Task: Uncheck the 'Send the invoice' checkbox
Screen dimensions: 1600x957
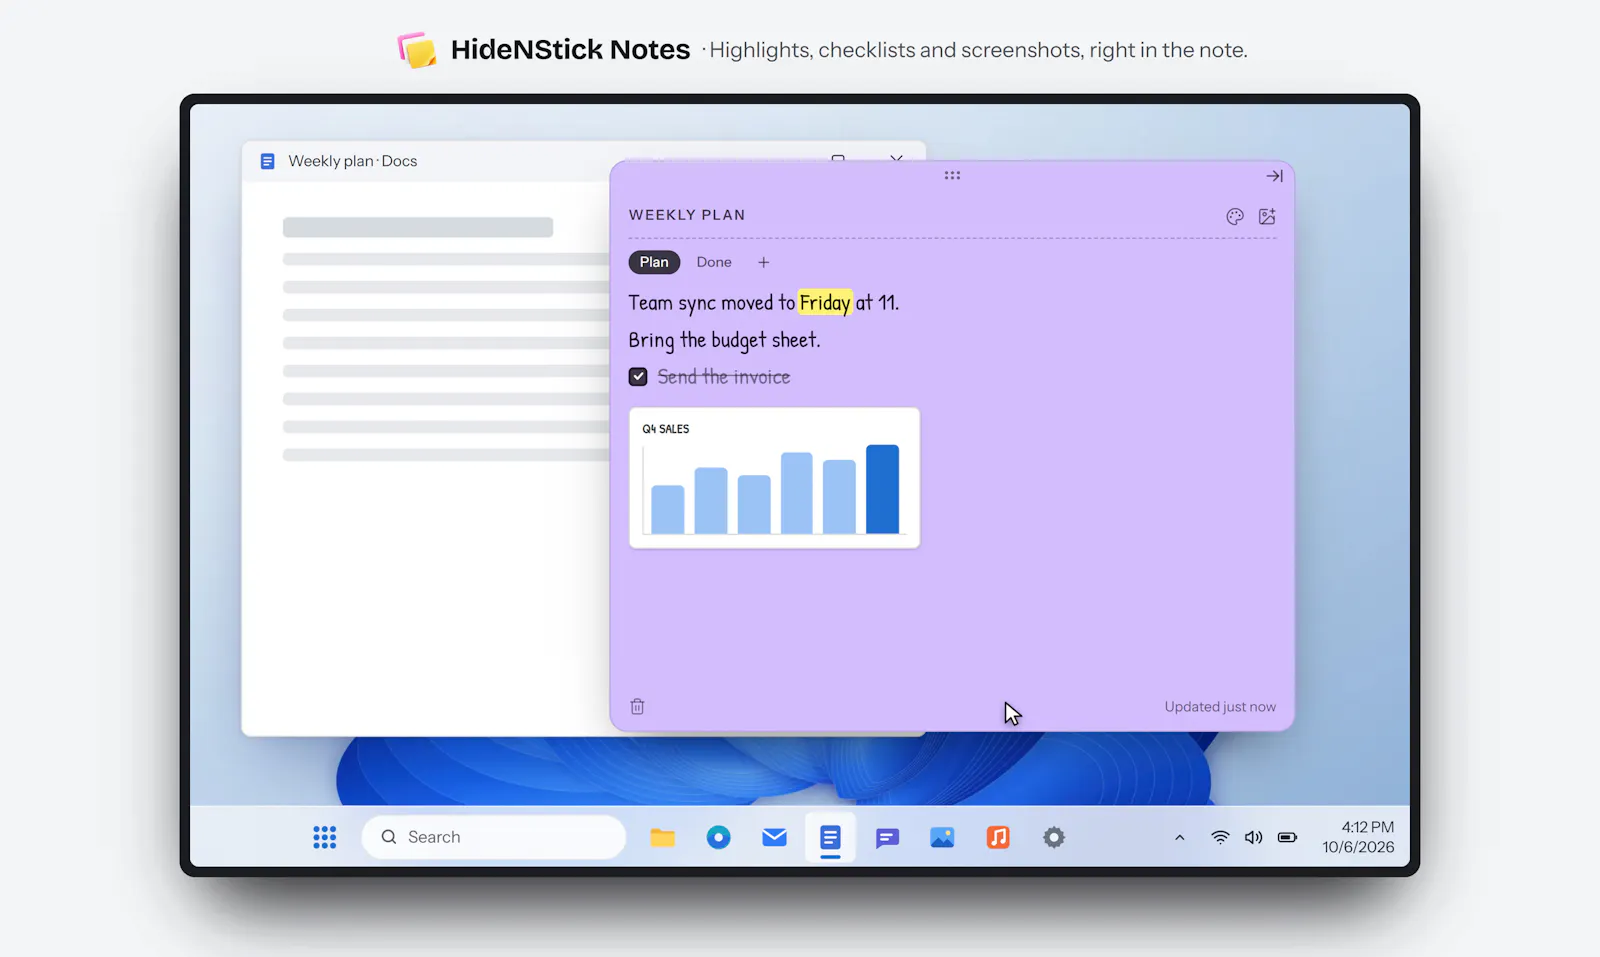Action: 638,377
